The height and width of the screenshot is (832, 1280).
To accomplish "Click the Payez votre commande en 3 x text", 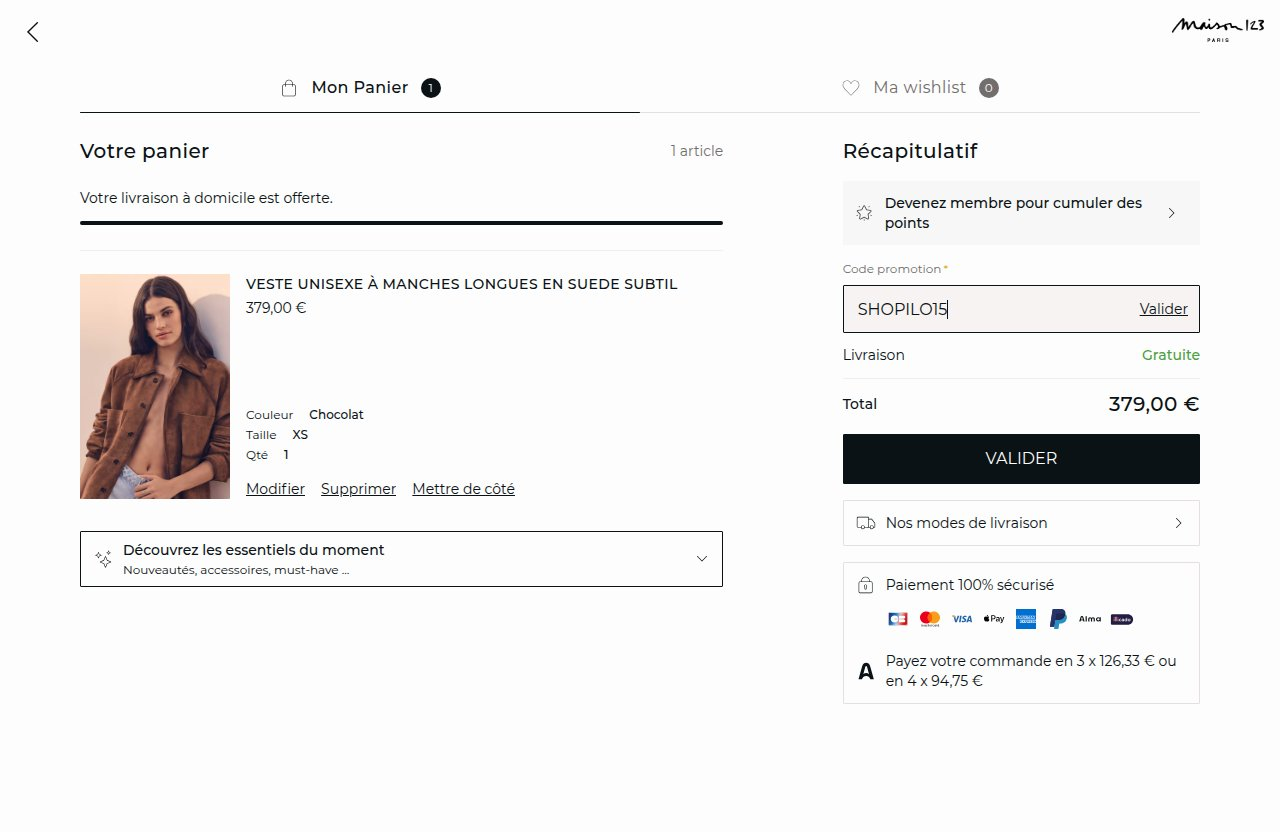I will [1031, 671].
